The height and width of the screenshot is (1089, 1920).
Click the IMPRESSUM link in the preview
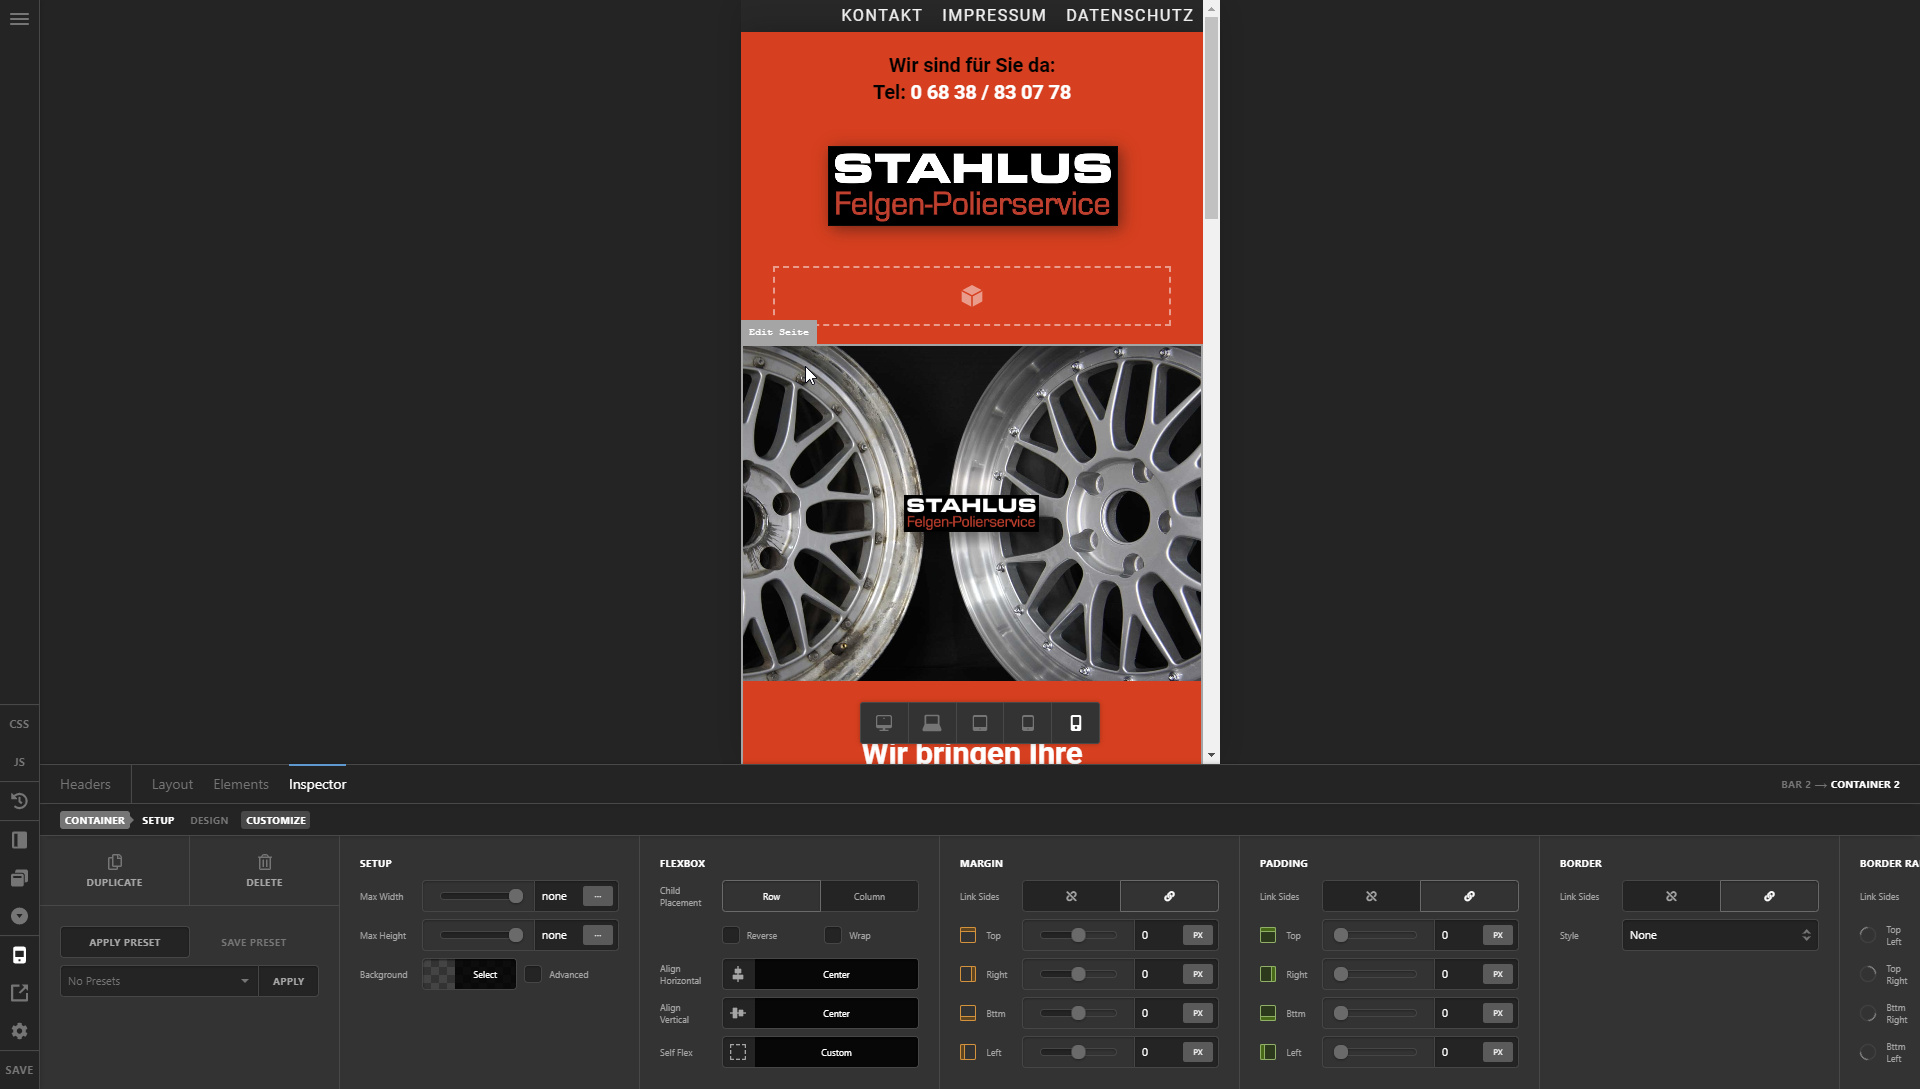(994, 15)
